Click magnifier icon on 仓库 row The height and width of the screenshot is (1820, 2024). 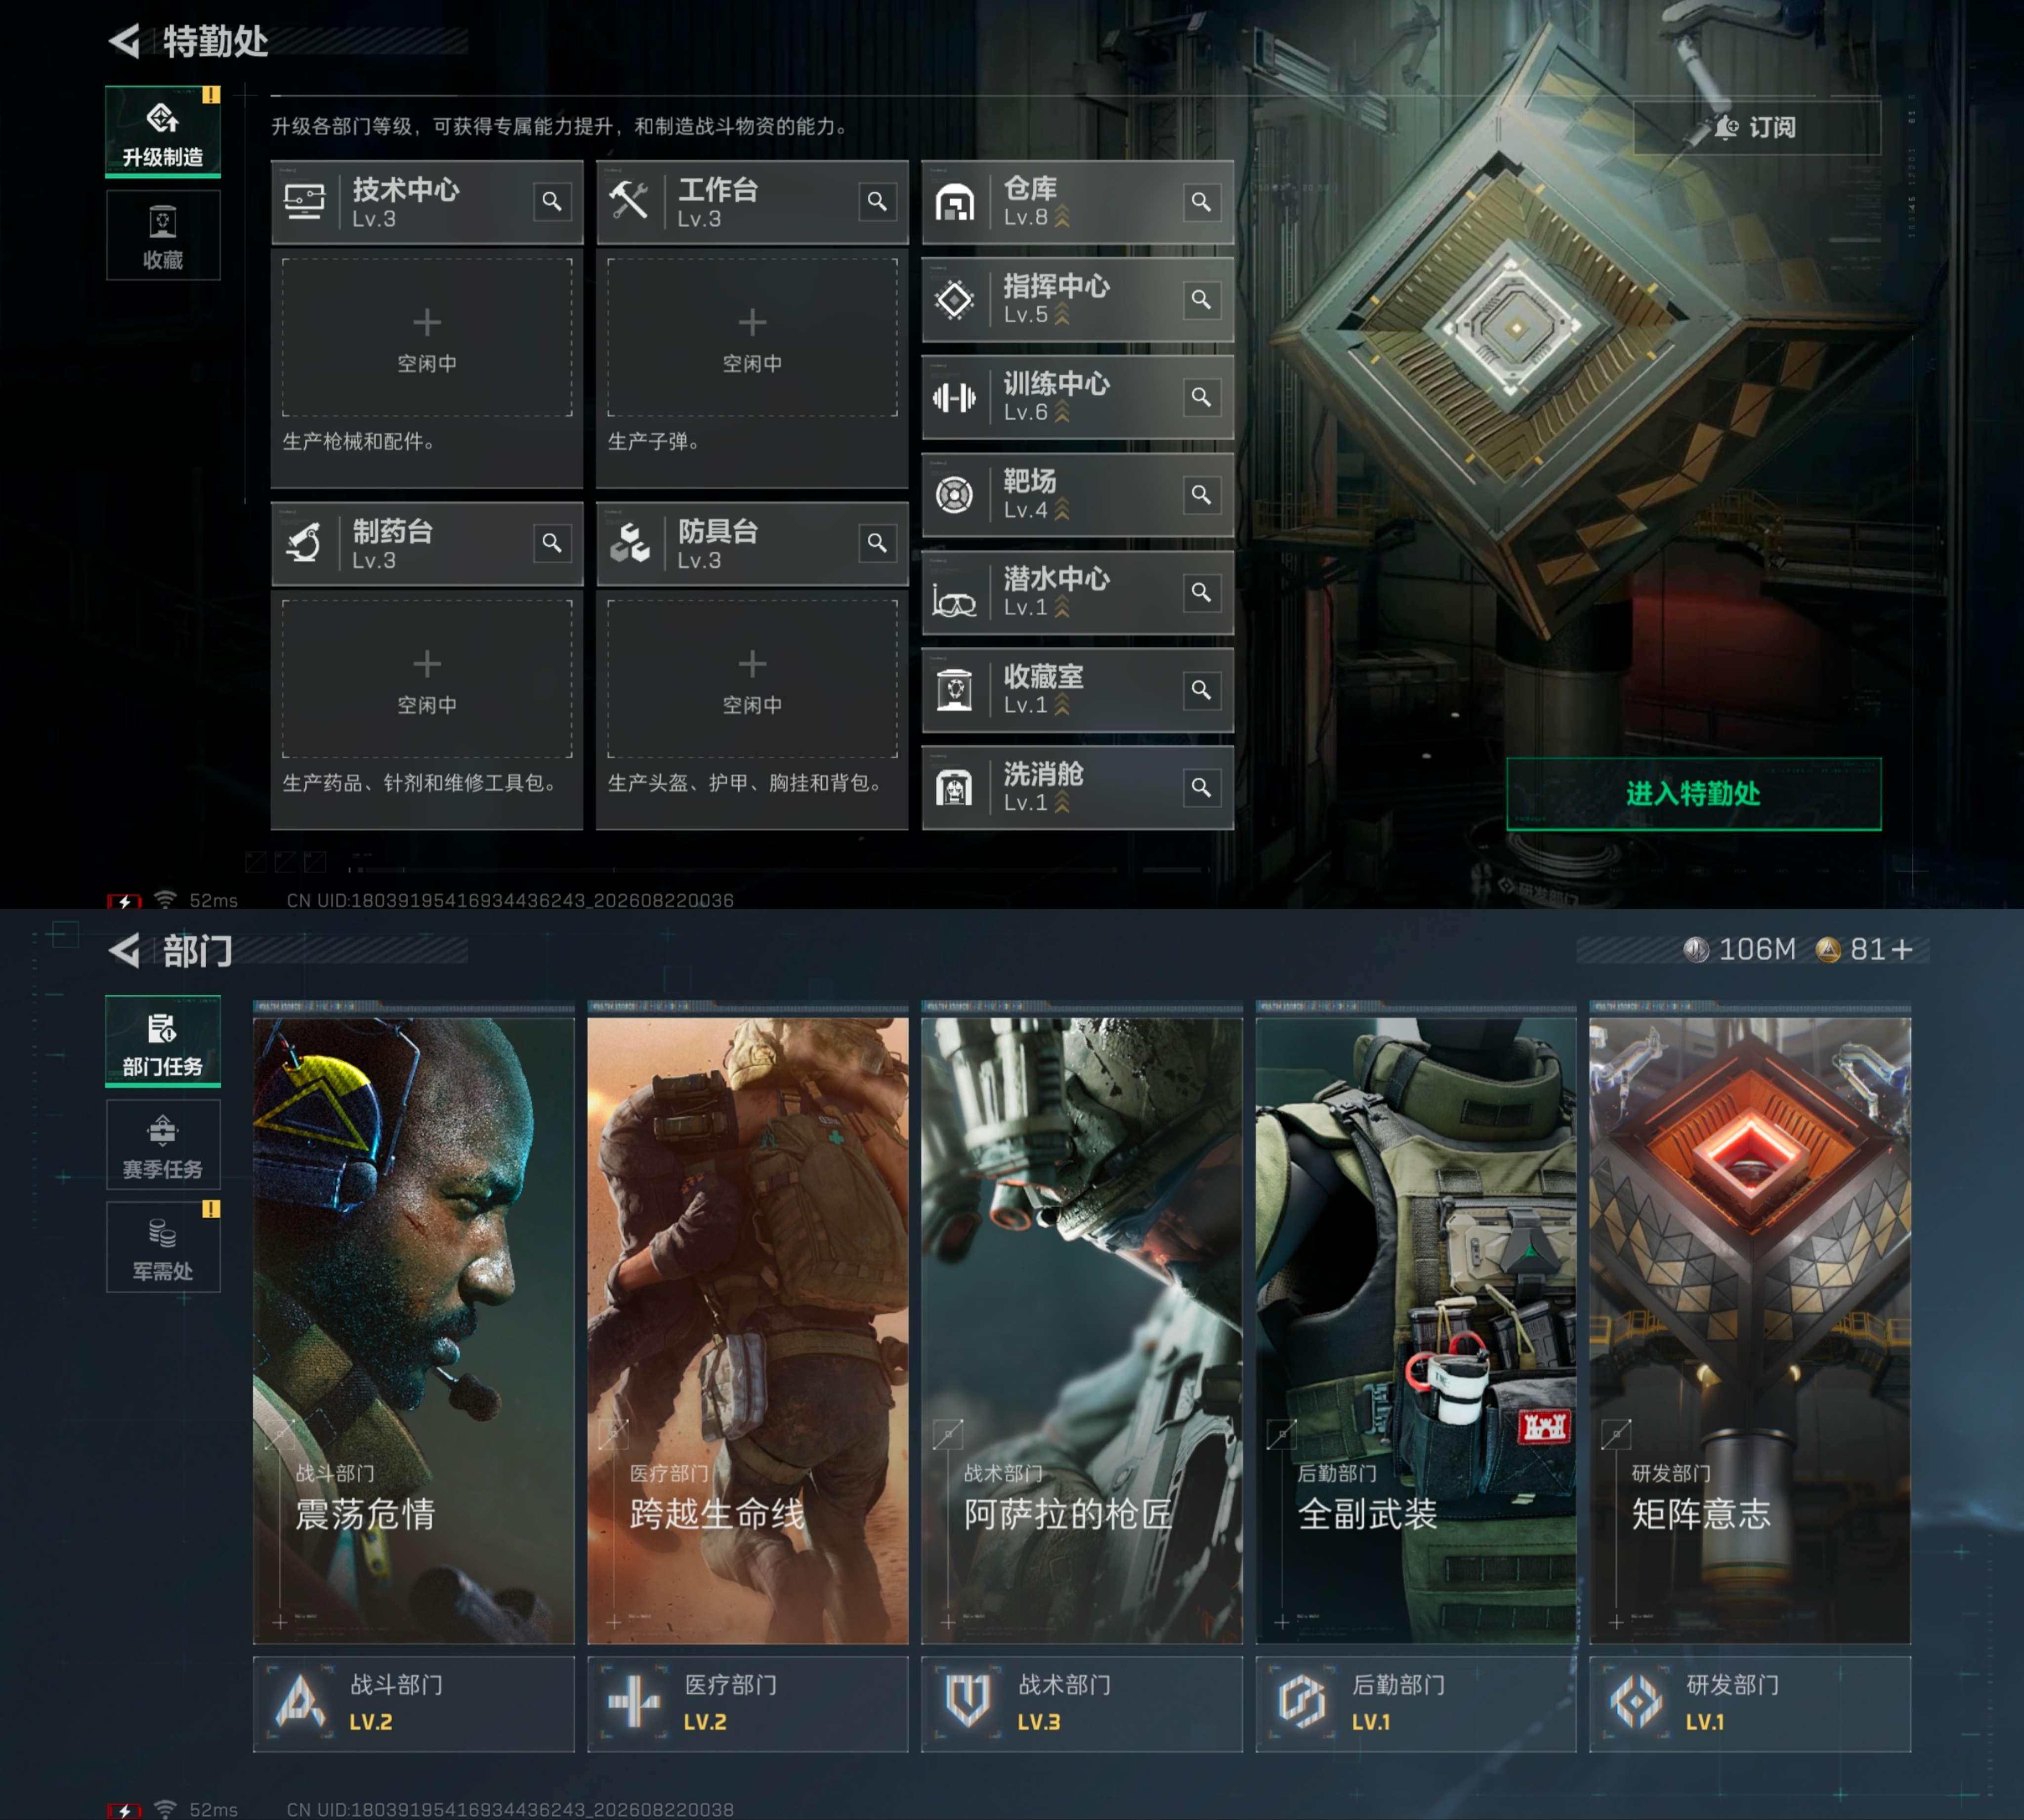[x=1202, y=202]
